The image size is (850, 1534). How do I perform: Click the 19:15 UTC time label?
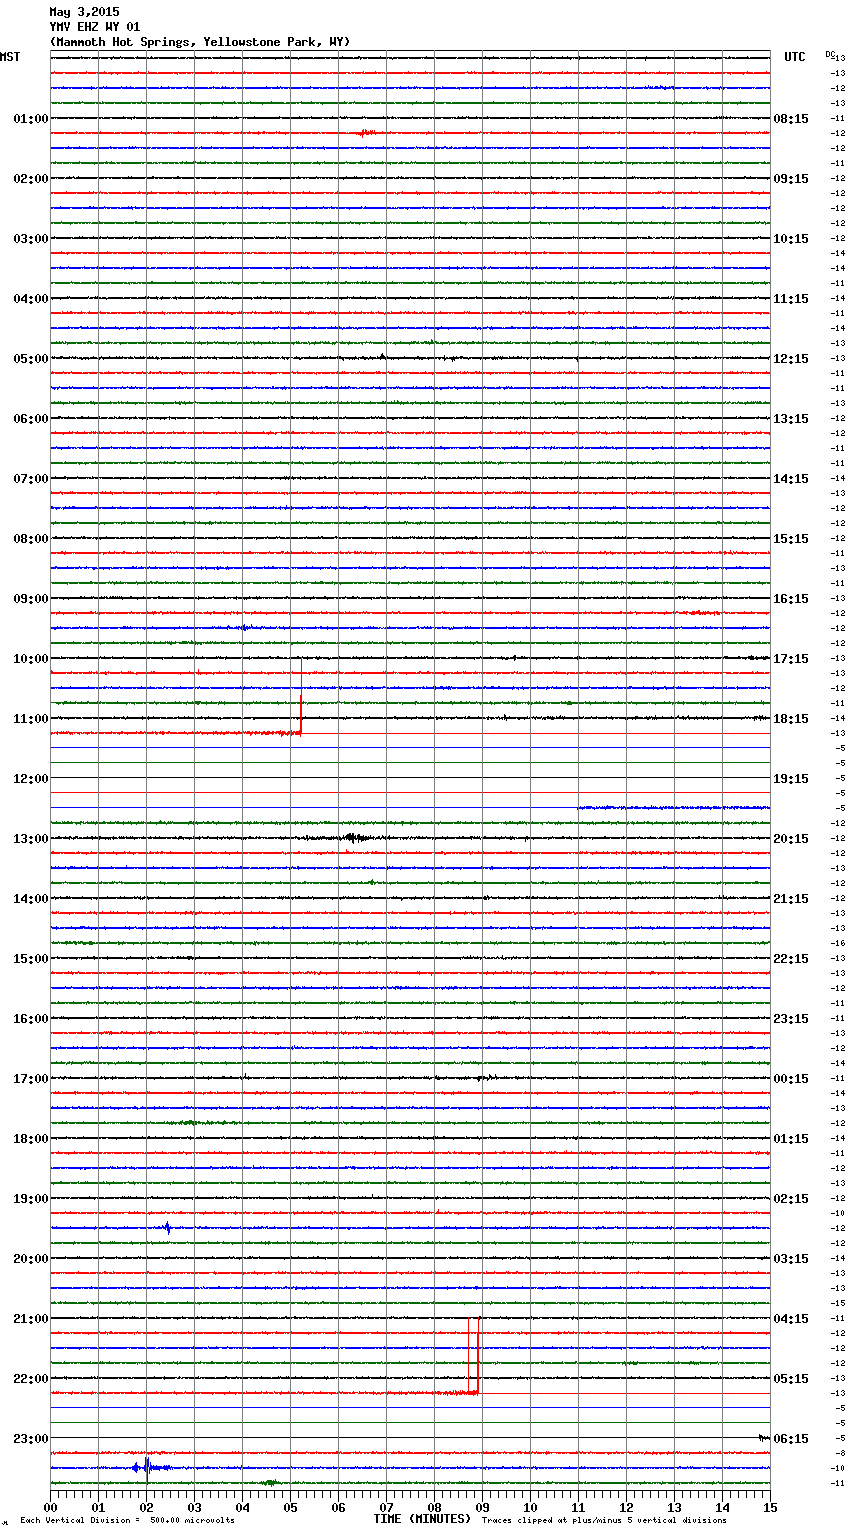coord(791,779)
